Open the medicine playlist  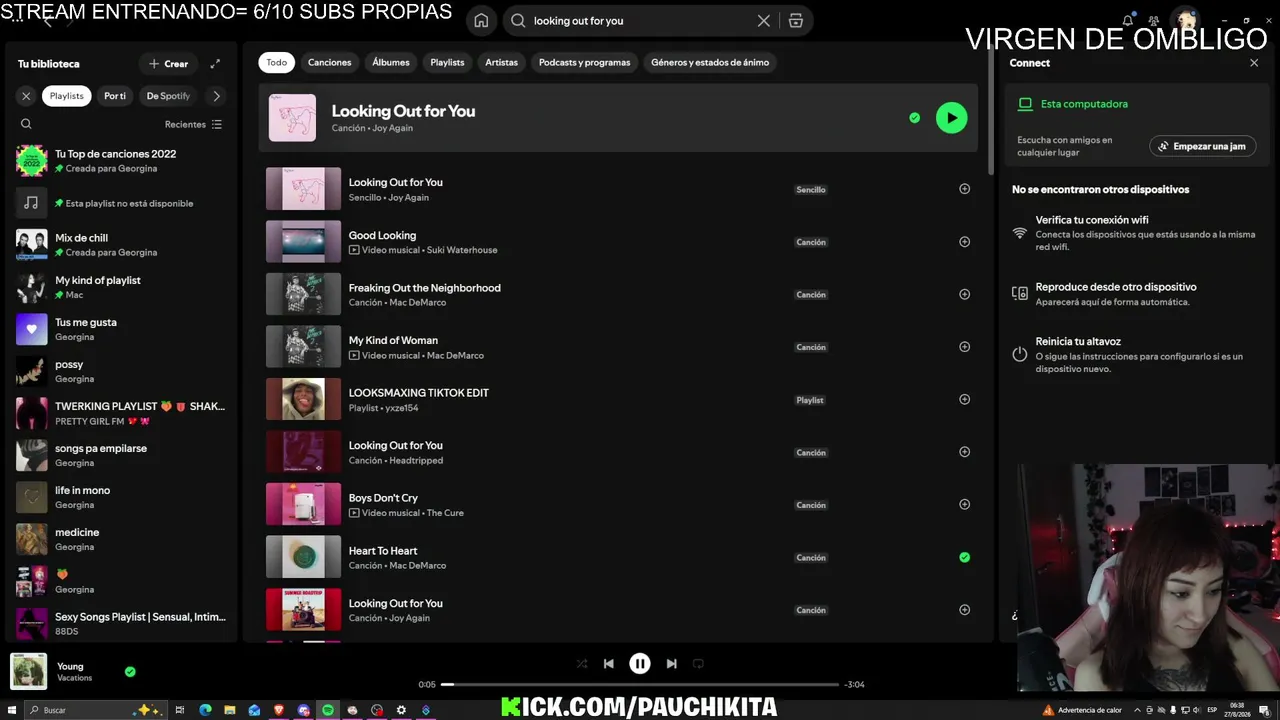point(121,539)
